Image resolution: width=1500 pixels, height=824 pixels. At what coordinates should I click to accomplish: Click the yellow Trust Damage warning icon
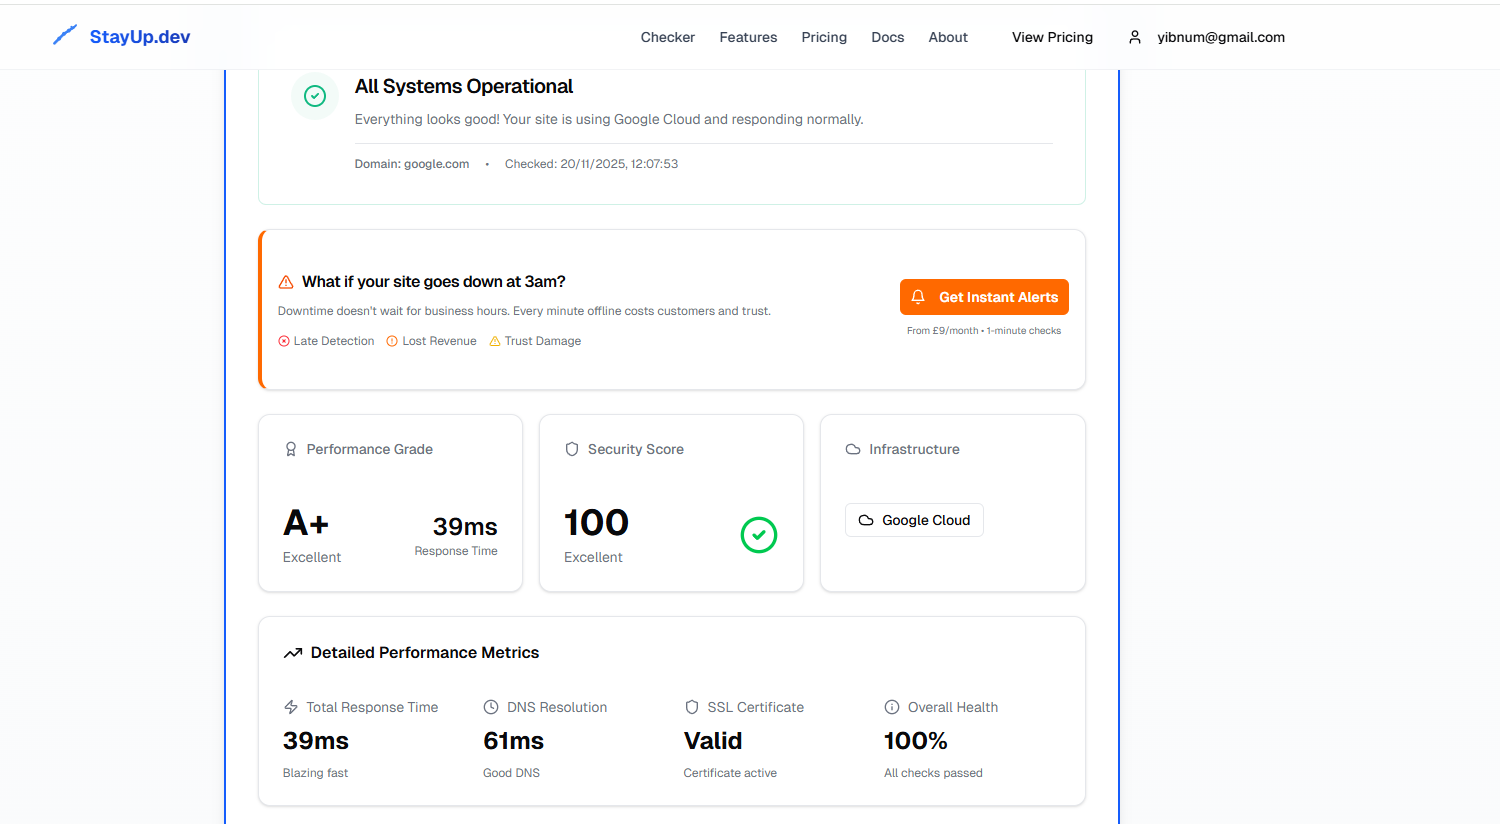[495, 341]
